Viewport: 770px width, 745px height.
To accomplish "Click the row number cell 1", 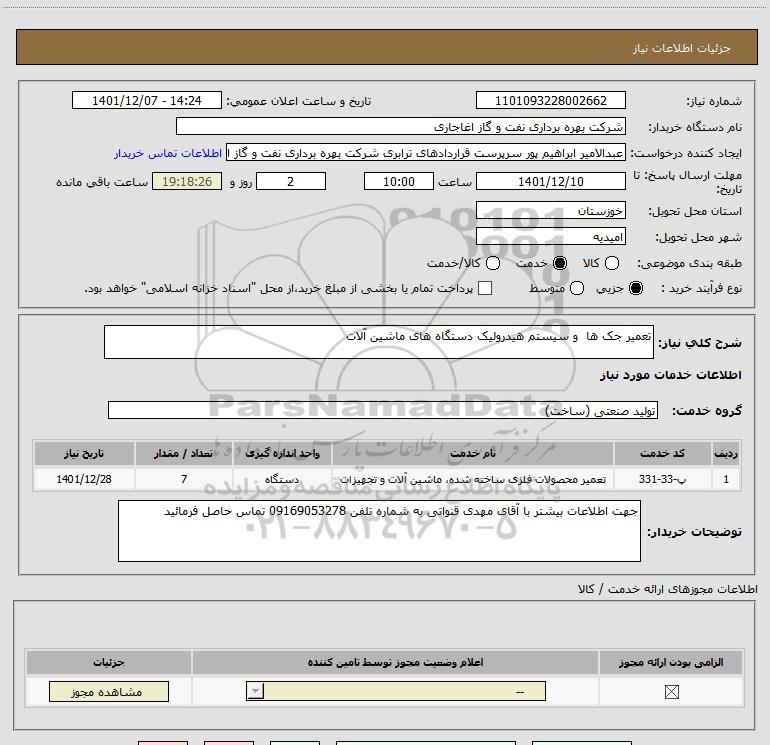I will [726, 479].
